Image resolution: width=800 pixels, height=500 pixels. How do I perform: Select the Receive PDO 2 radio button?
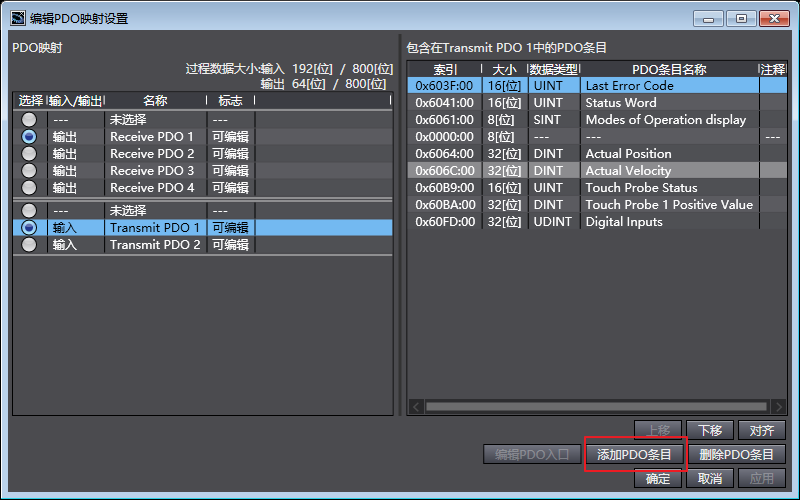tap(29, 154)
